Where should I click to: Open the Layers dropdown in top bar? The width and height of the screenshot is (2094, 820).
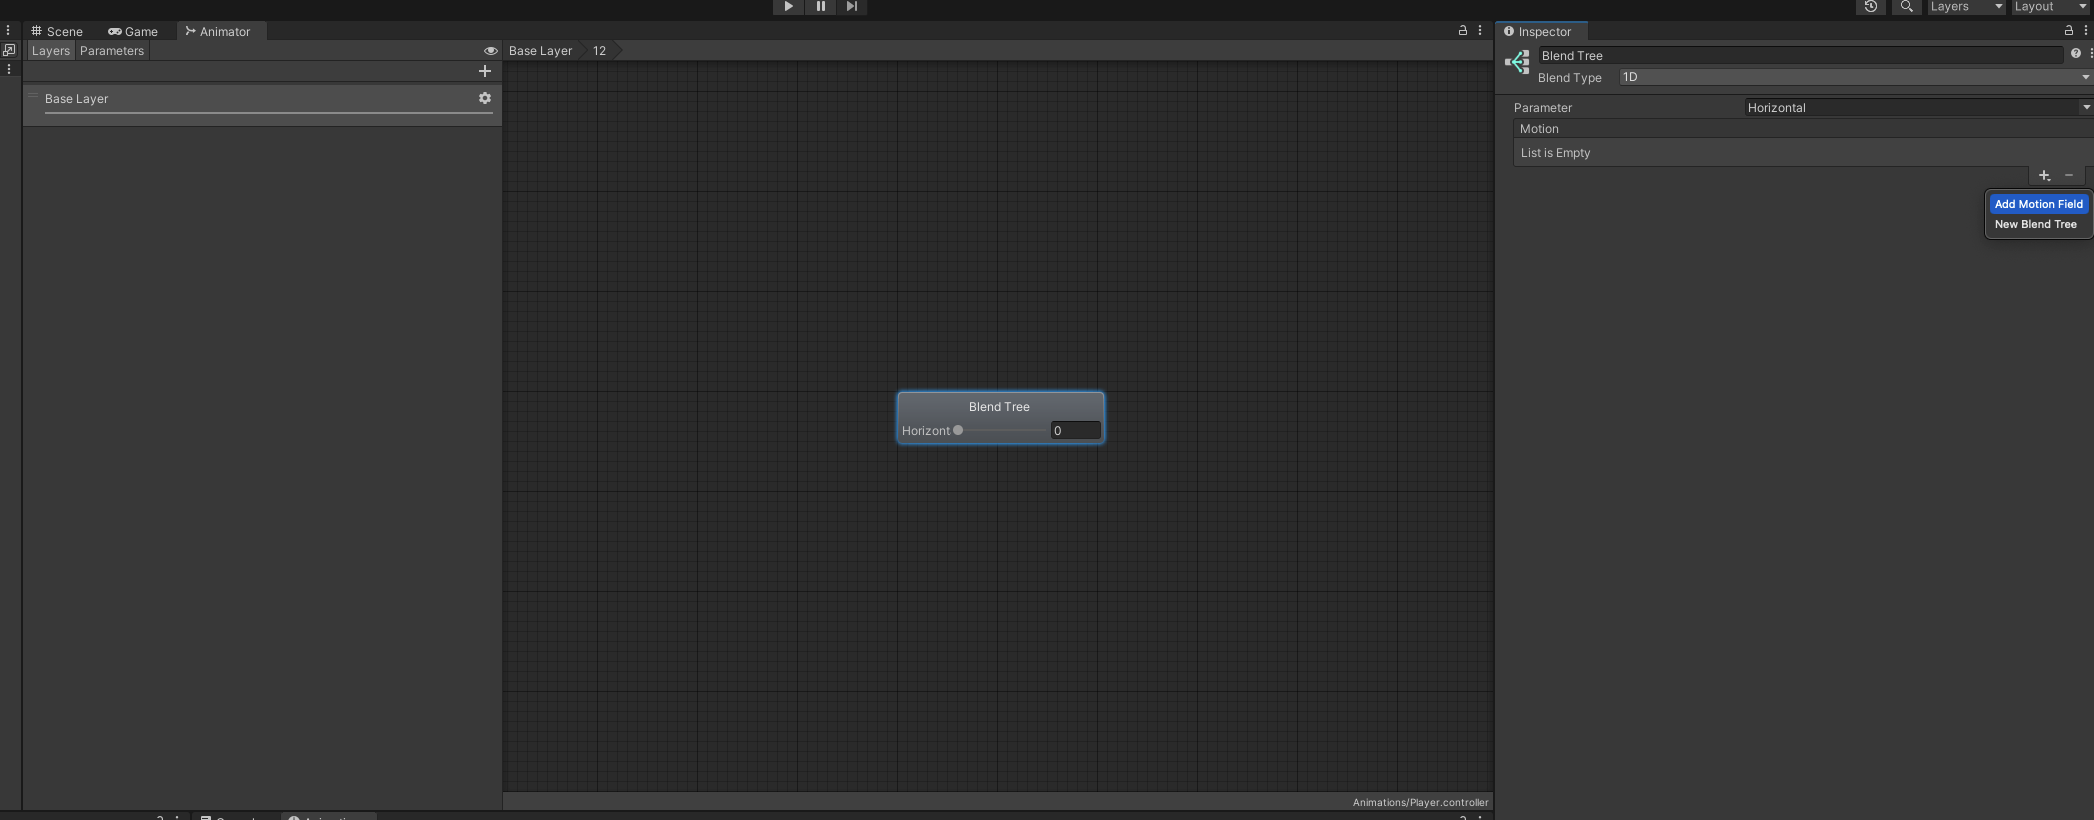[1965, 7]
